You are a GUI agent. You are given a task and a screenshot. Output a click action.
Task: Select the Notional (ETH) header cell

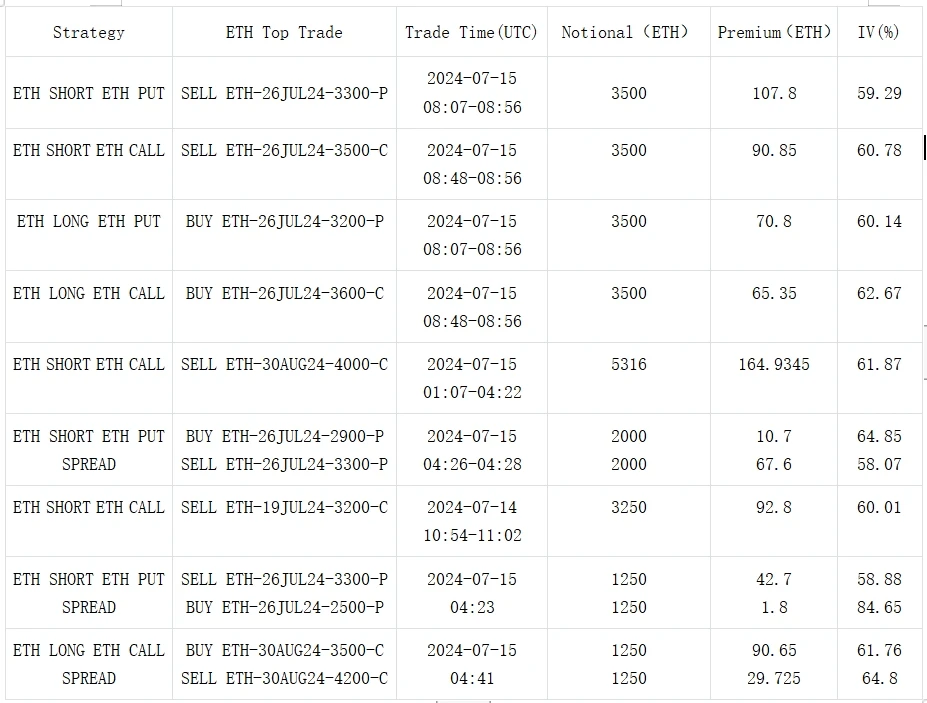point(628,32)
